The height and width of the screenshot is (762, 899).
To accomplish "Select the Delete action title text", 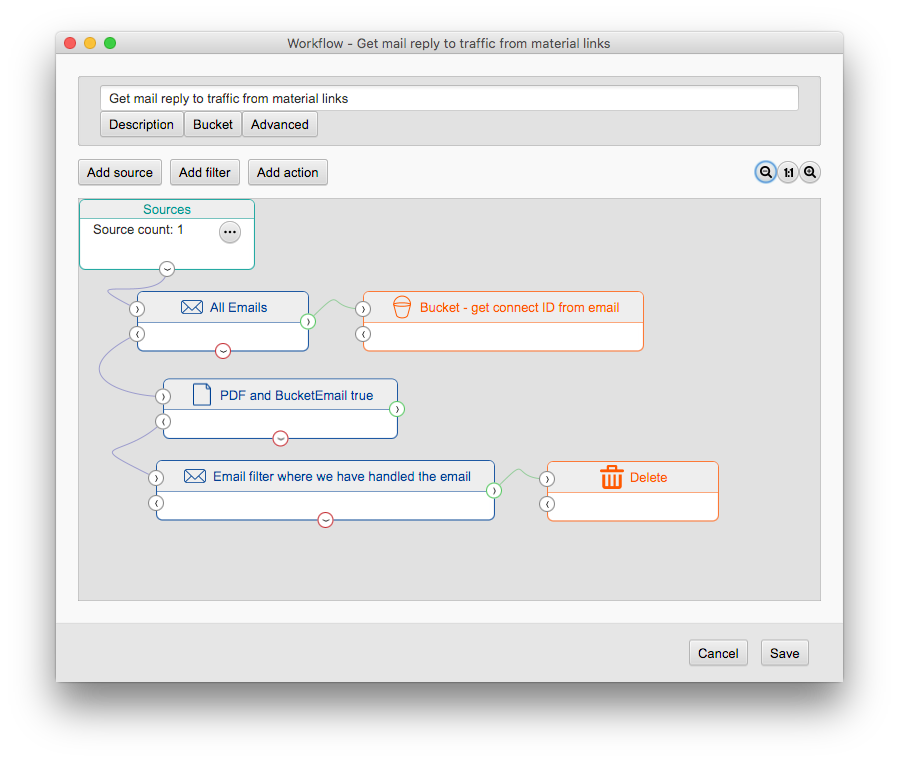I will click(x=648, y=478).
